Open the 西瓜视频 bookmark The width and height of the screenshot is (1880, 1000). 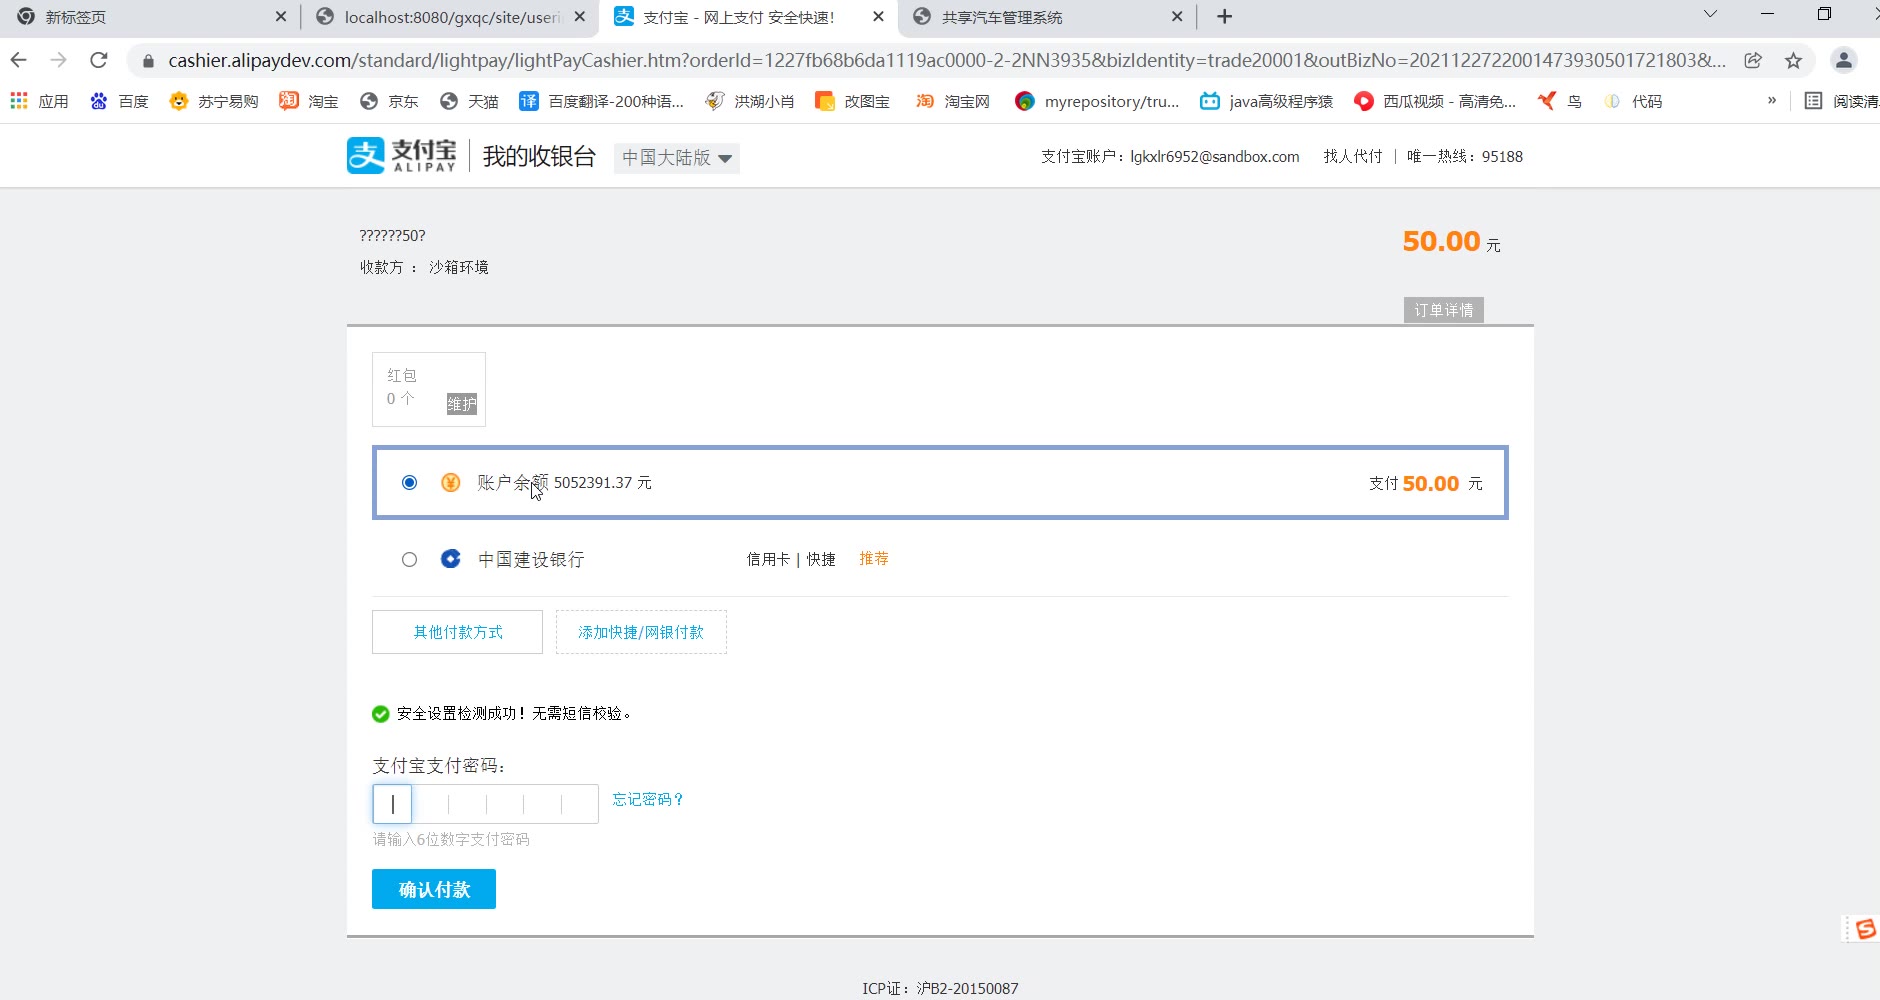coord(1435,101)
